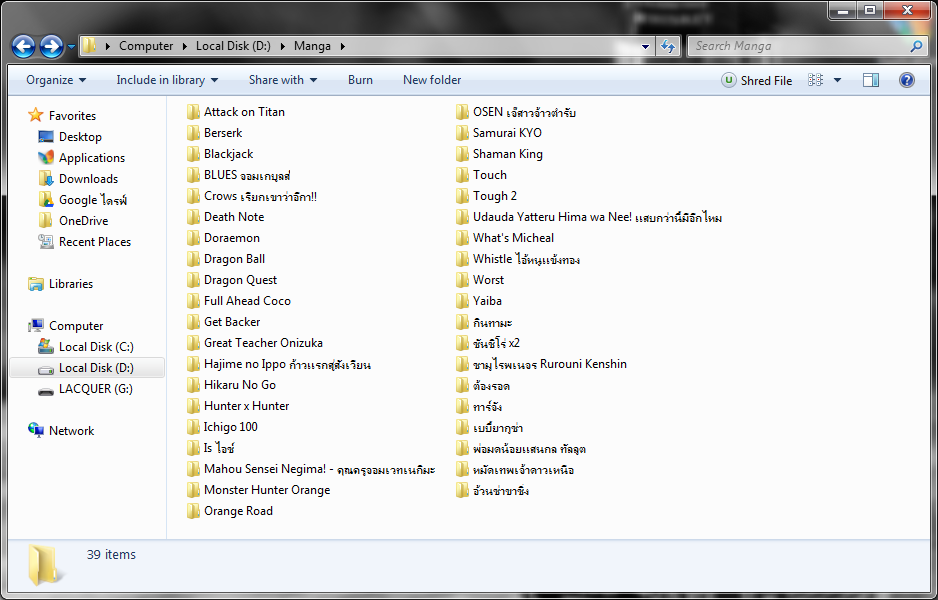This screenshot has width=938, height=600.
Task: Select the Mahou Sensei Negima! folder
Action: tap(310, 468)
